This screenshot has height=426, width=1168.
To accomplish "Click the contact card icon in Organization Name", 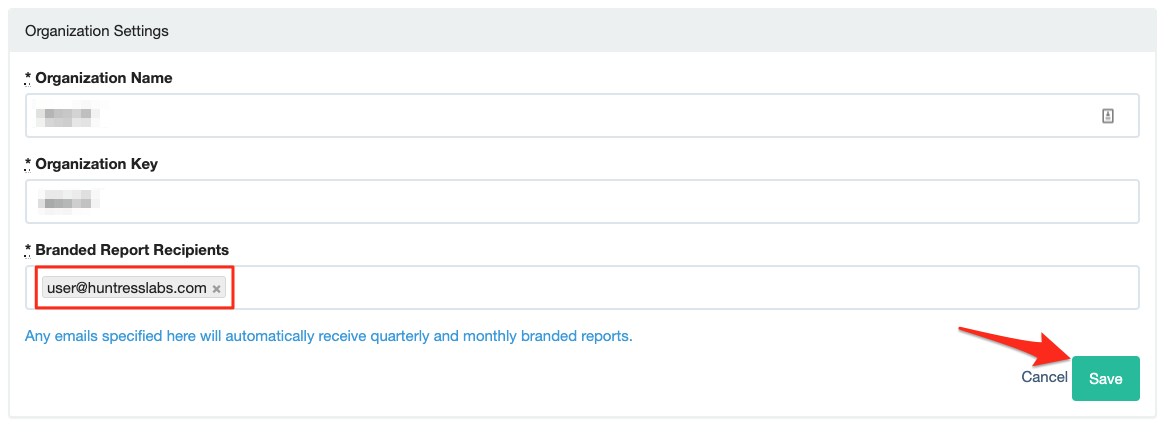I will point(1108,116).
